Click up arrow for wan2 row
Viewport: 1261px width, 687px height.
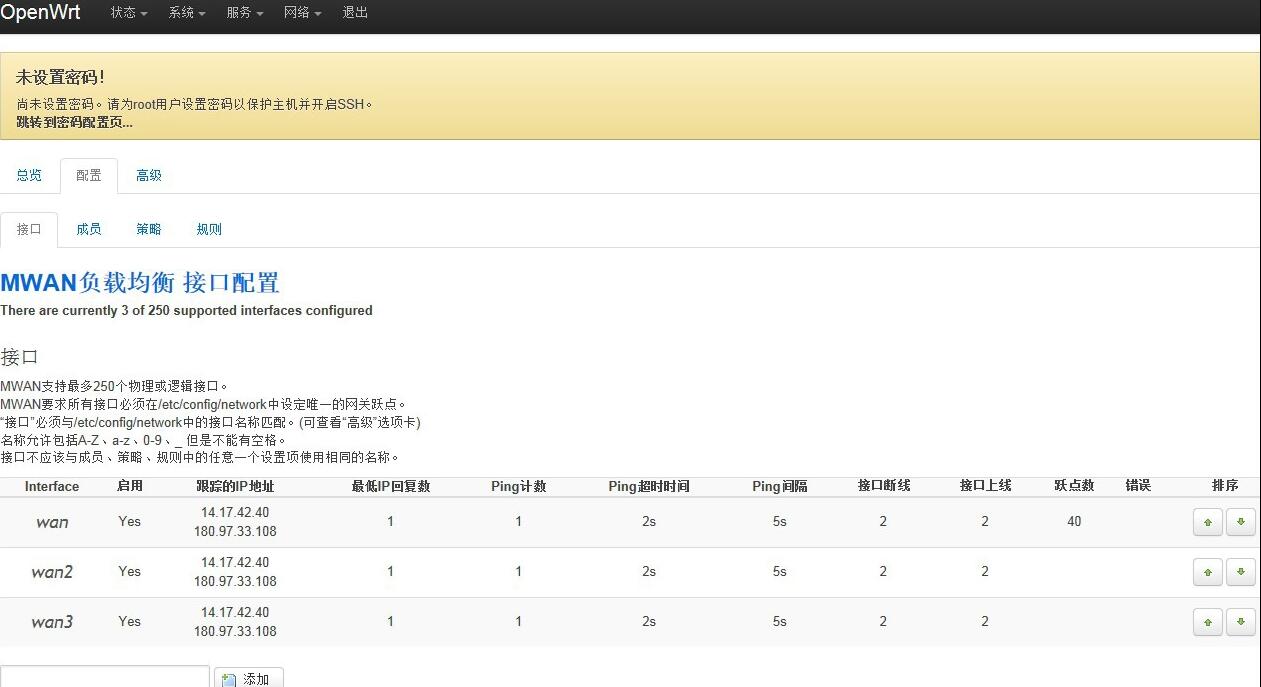(1207, 572)
